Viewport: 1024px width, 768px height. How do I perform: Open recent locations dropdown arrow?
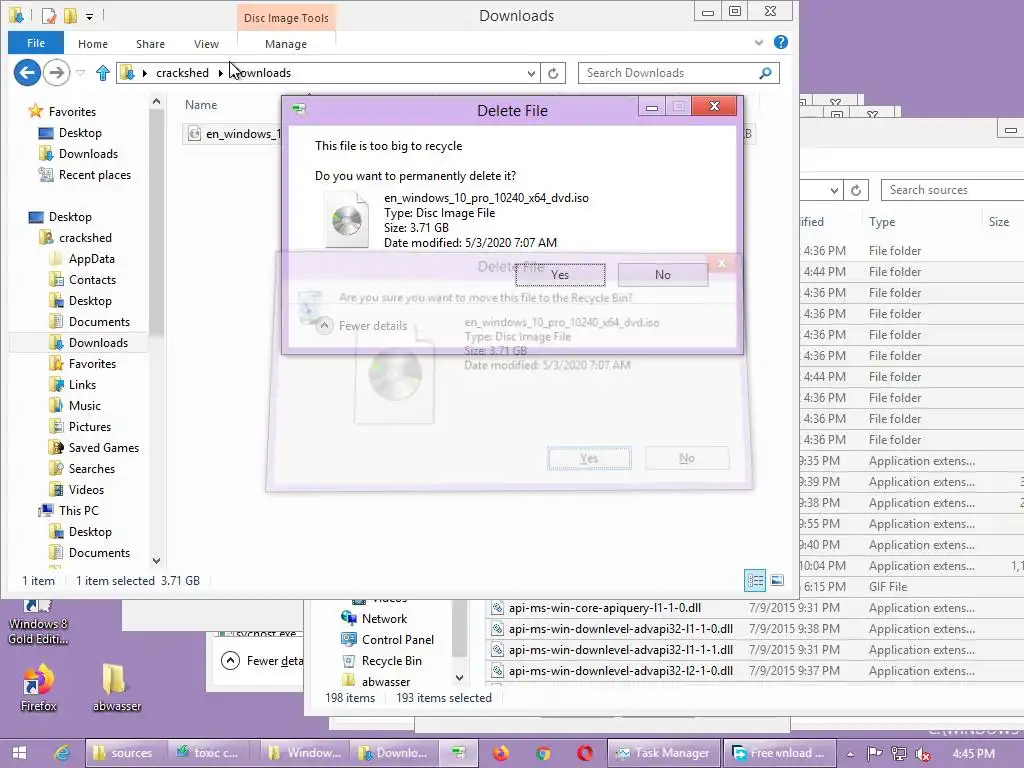80,73
